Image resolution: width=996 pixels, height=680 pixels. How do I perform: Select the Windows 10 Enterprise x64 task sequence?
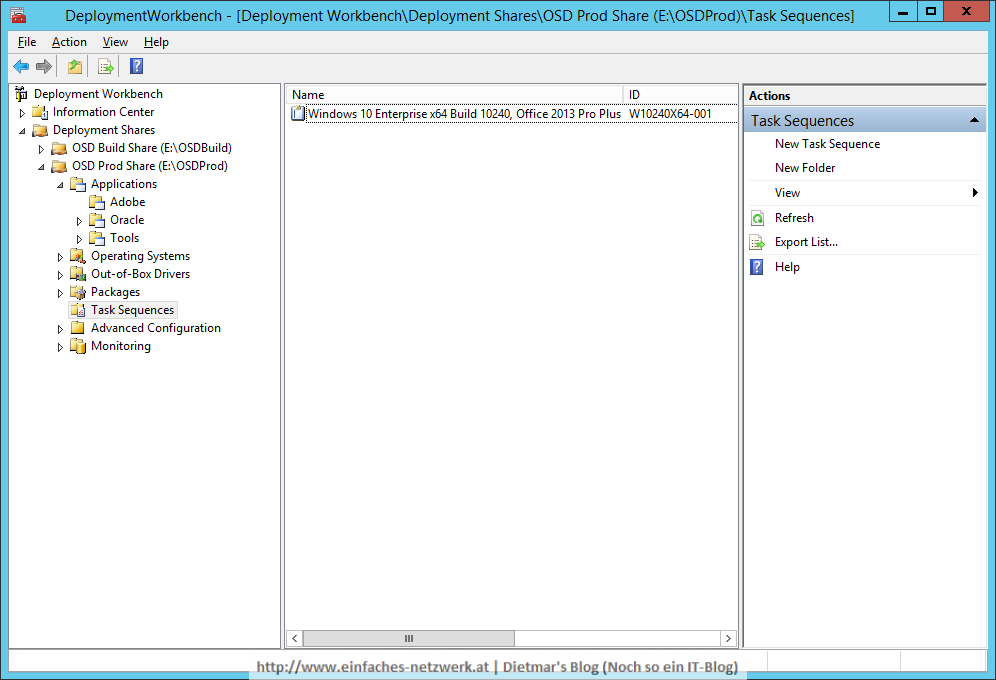464,114
